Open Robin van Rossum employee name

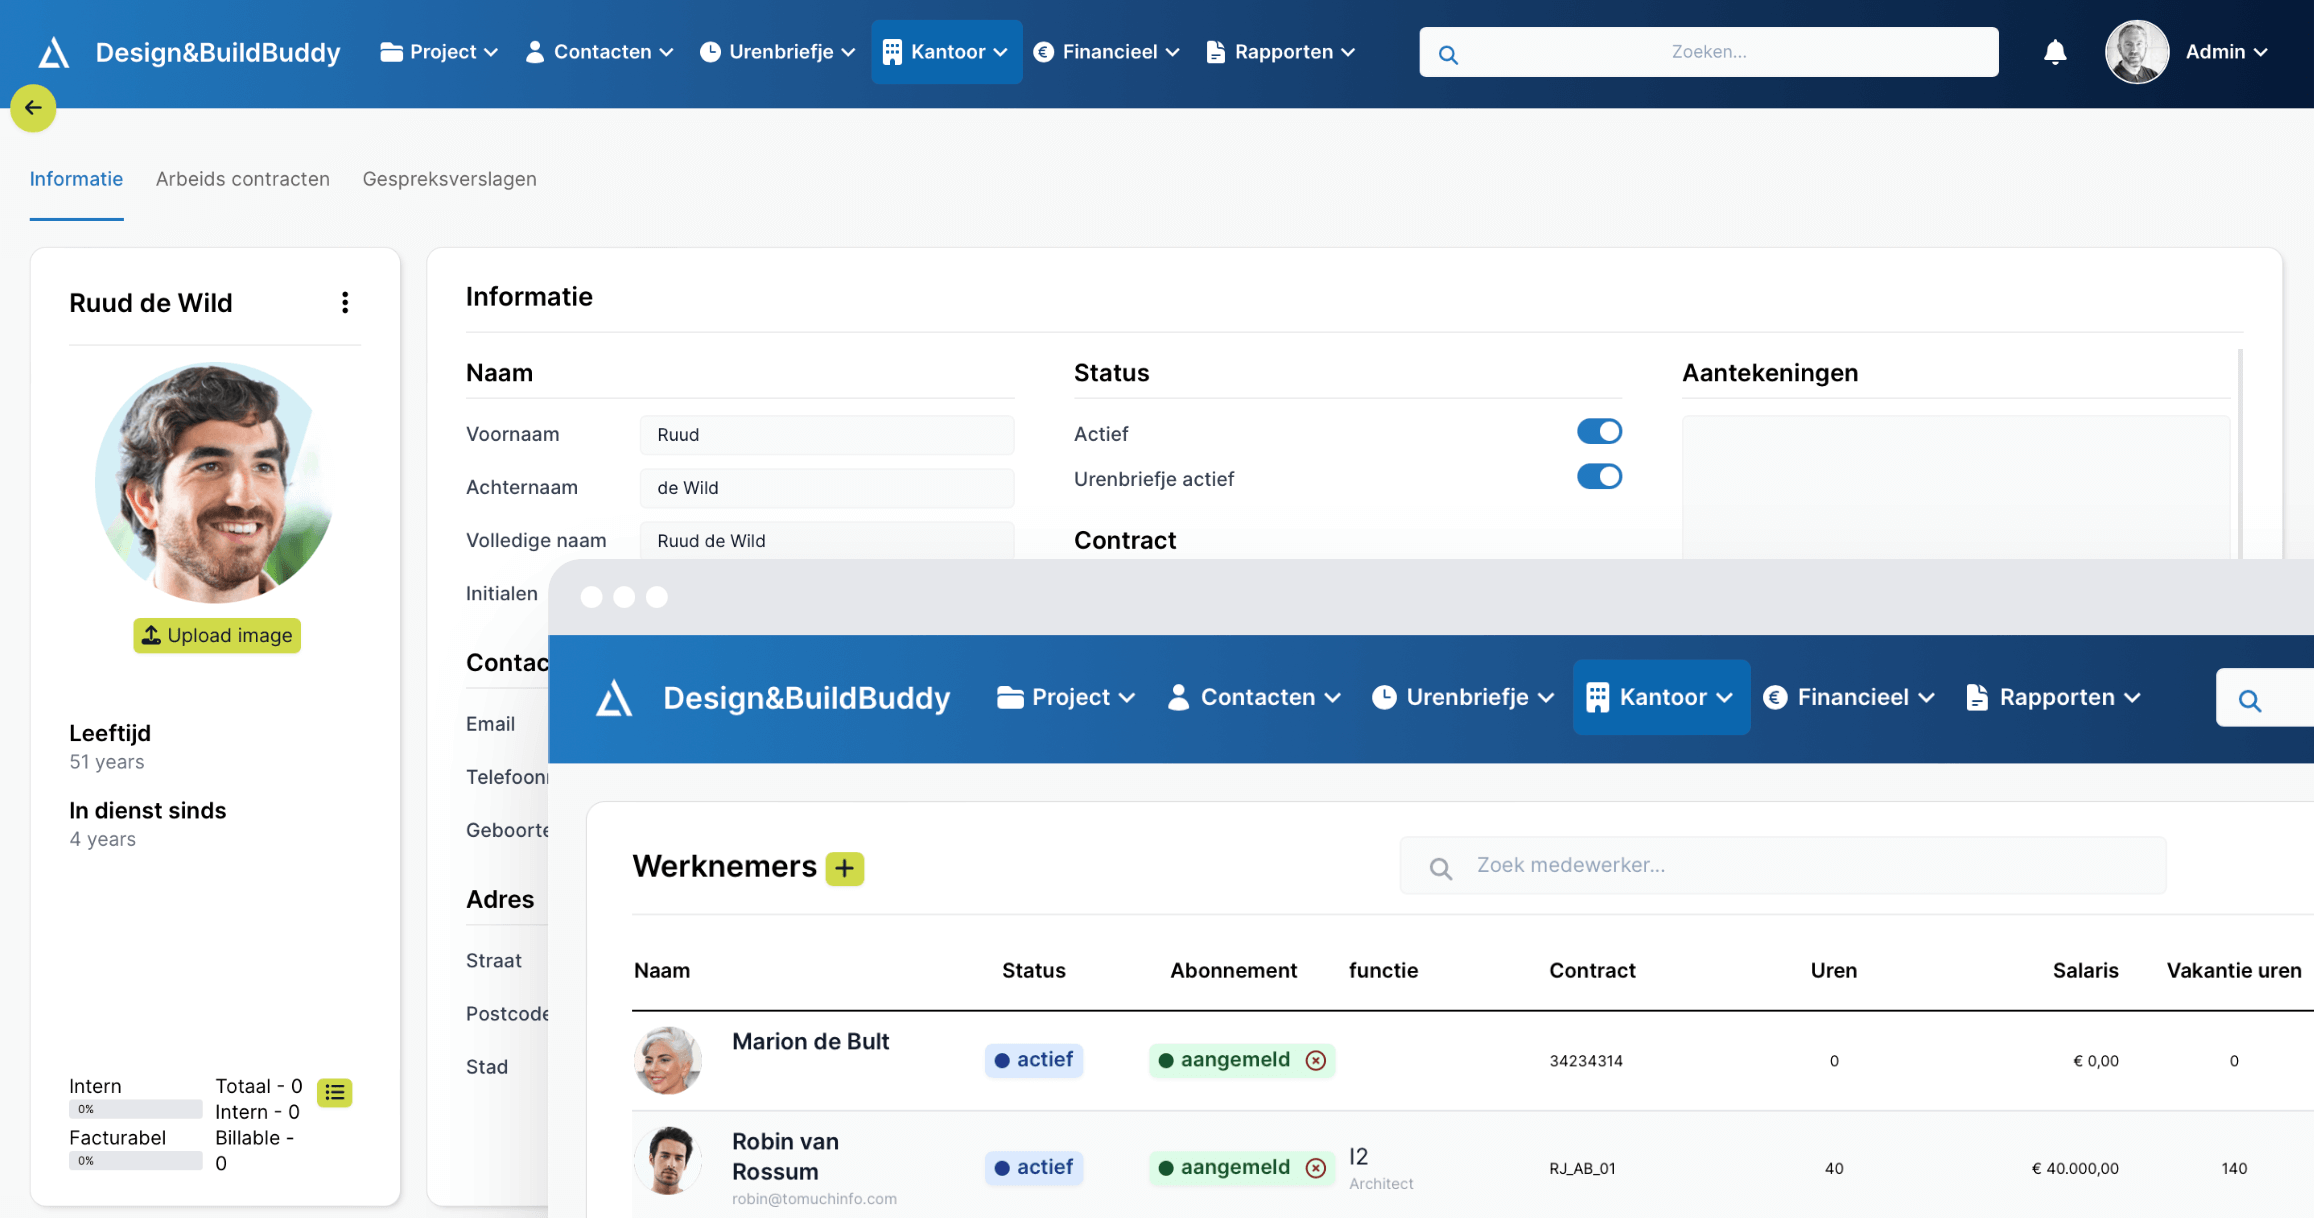point(785,1156)
